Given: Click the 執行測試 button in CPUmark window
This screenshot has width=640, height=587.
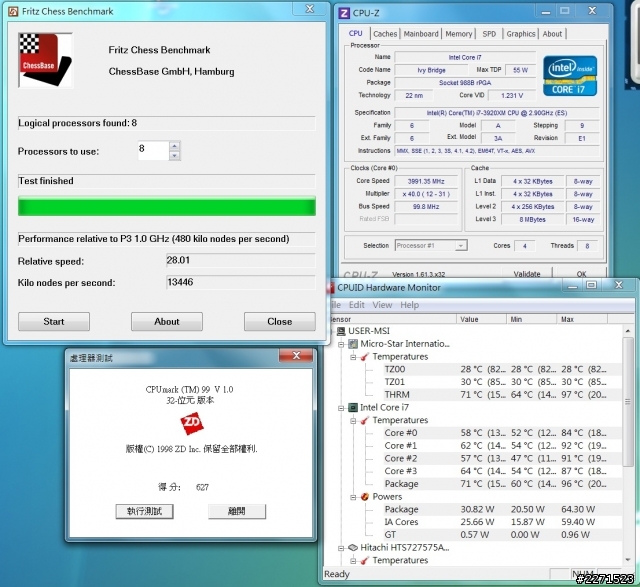Looking at the screenshot, I should [x=144, y=511].
